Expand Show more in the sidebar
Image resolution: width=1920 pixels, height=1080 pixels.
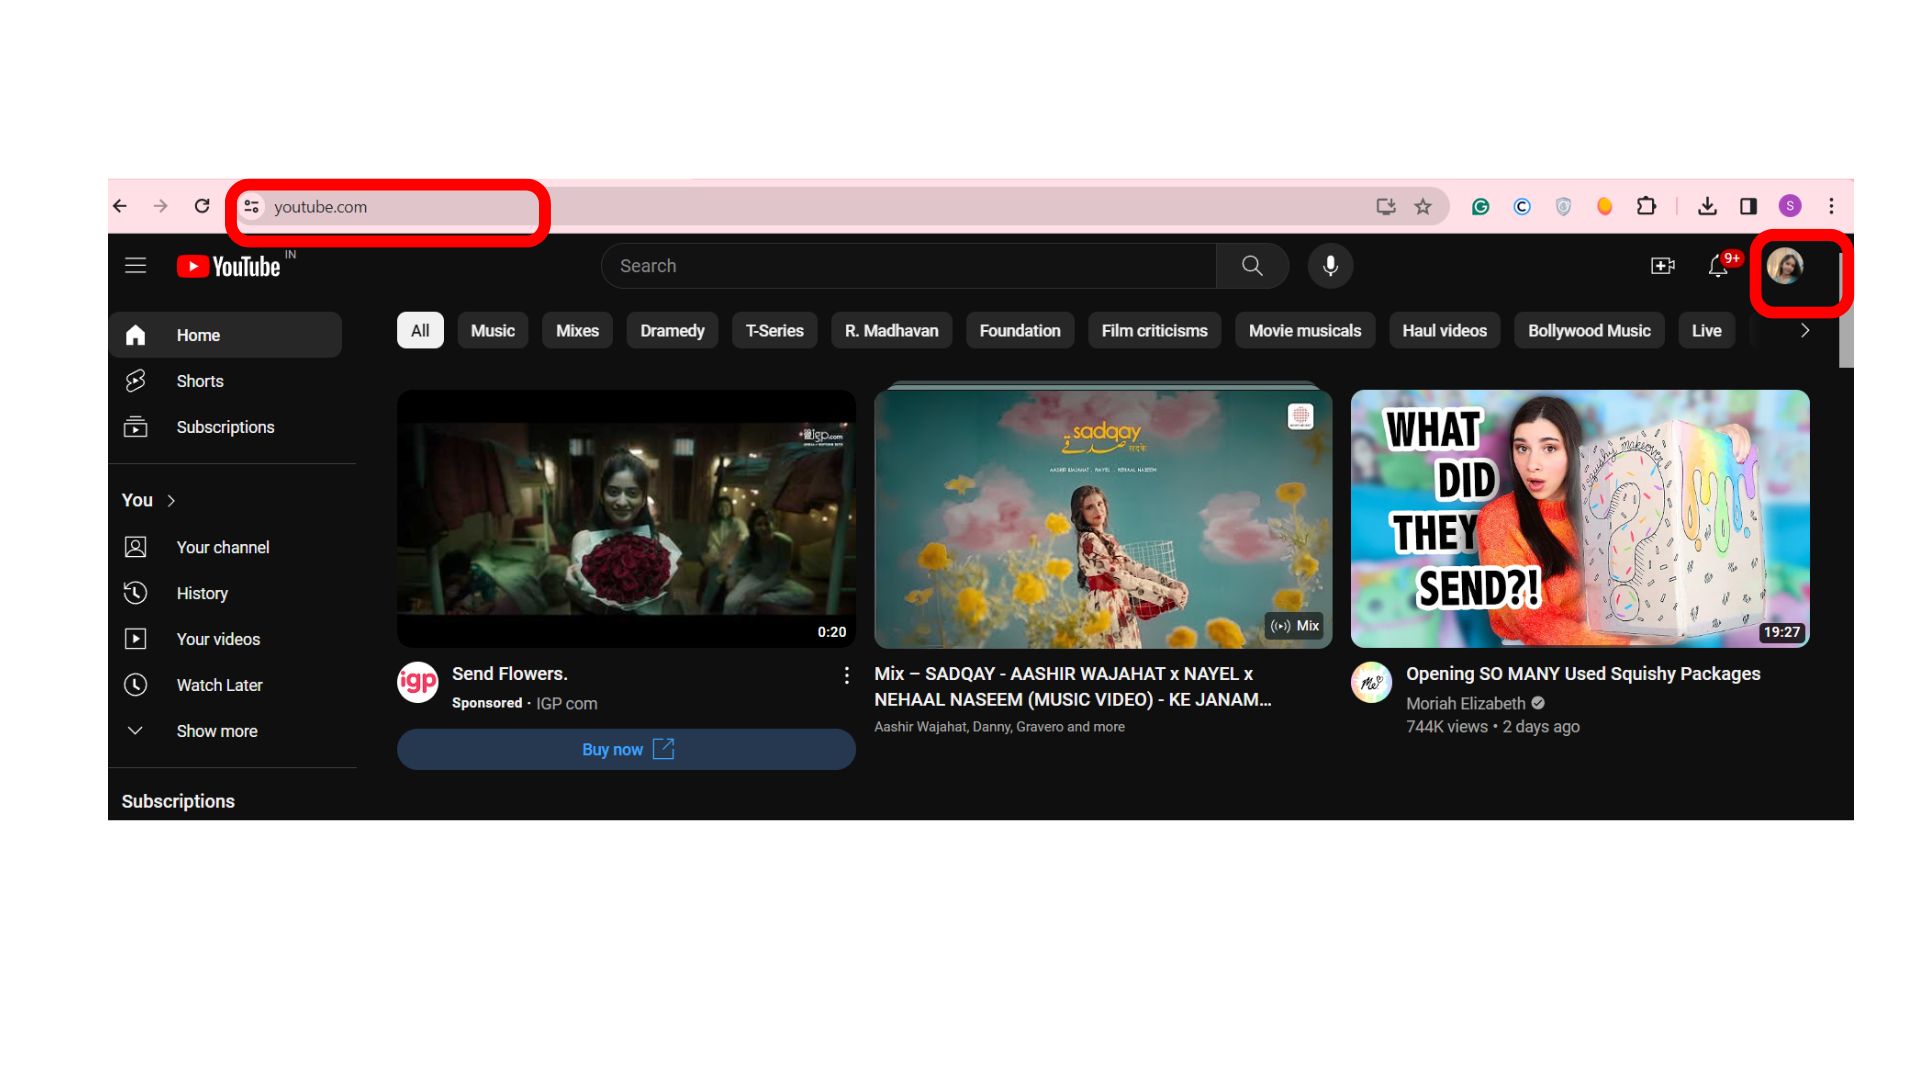[216, 731]
